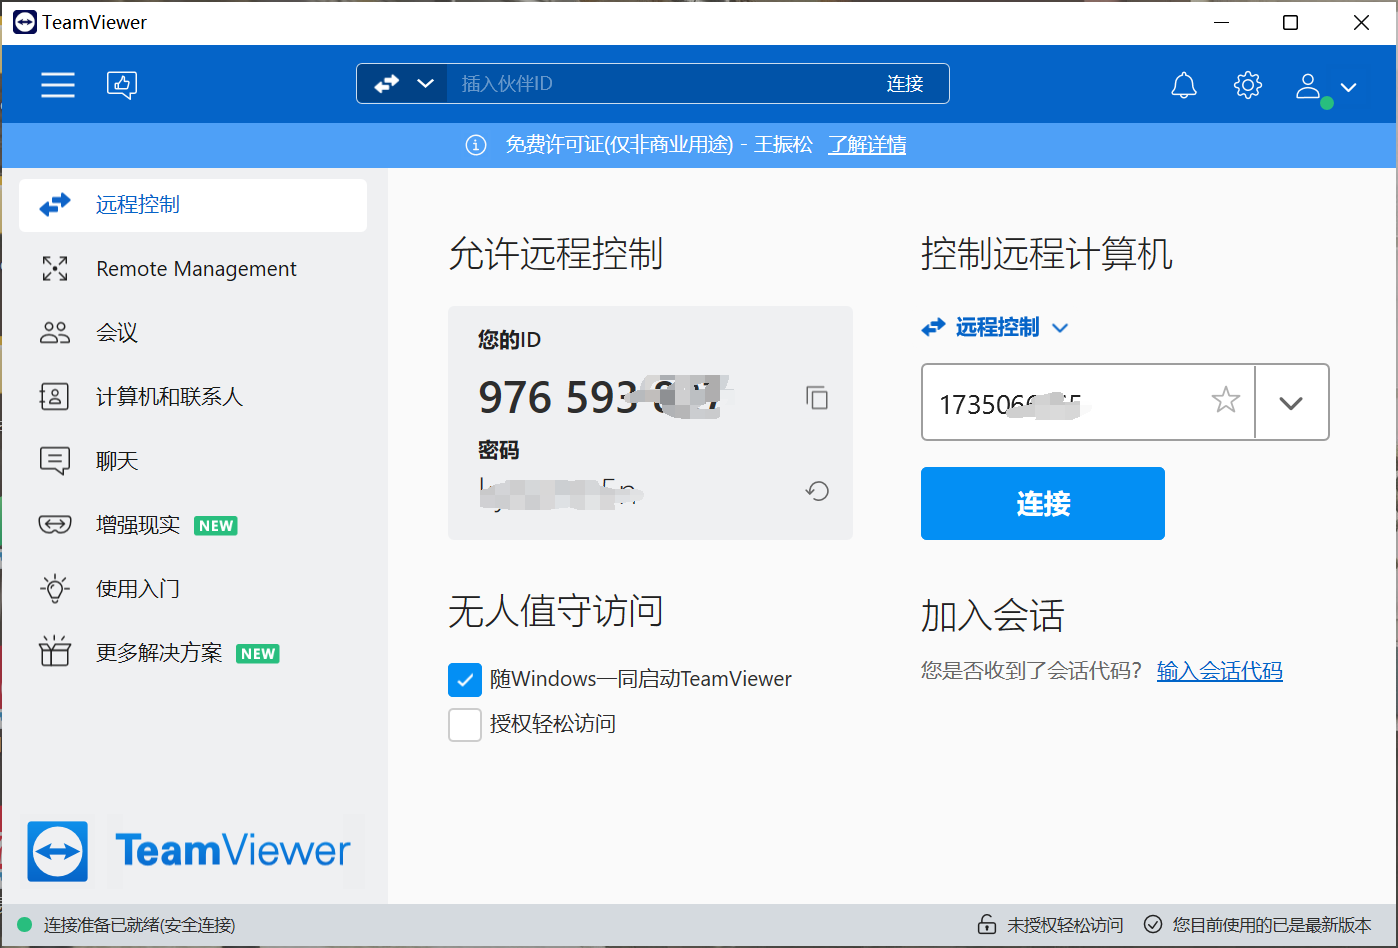Click the license info circle icon
This screenshot has width=1398, height=948.
click(x=476, y=145)
